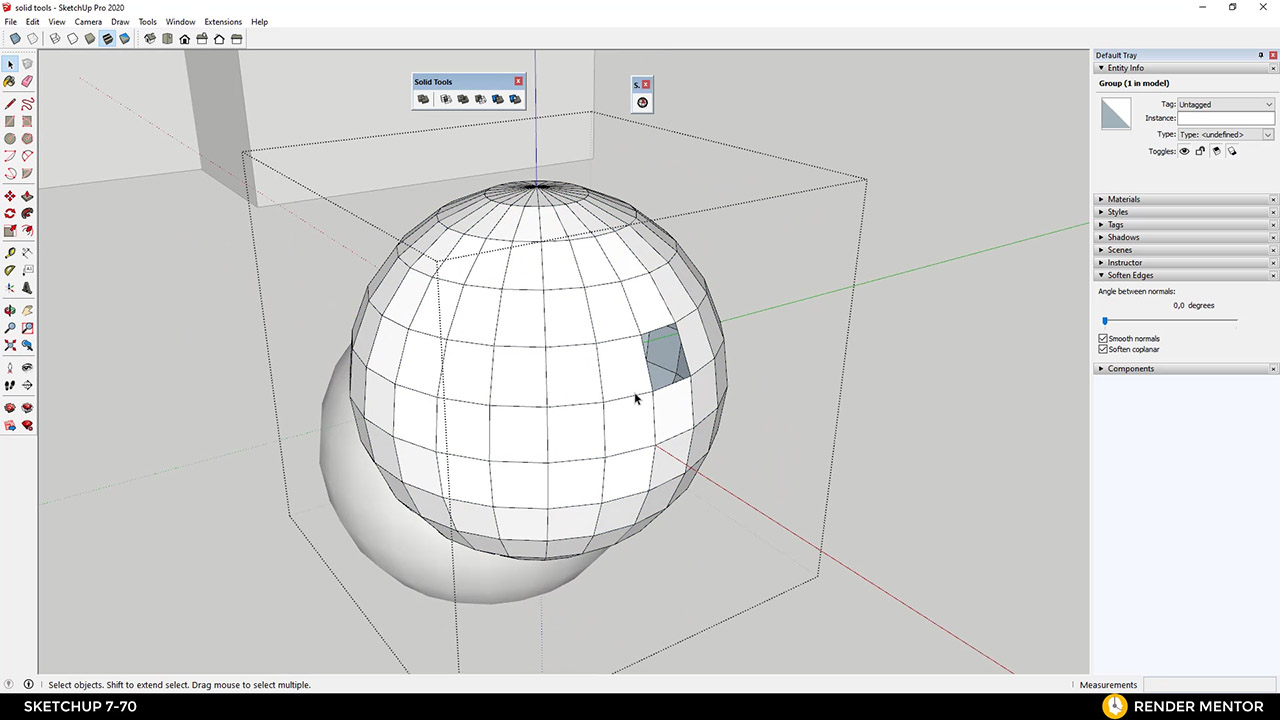This screenshot has width=1280, height=720.
Task: Open the Select arrow tool
Action: pos(10,64)
